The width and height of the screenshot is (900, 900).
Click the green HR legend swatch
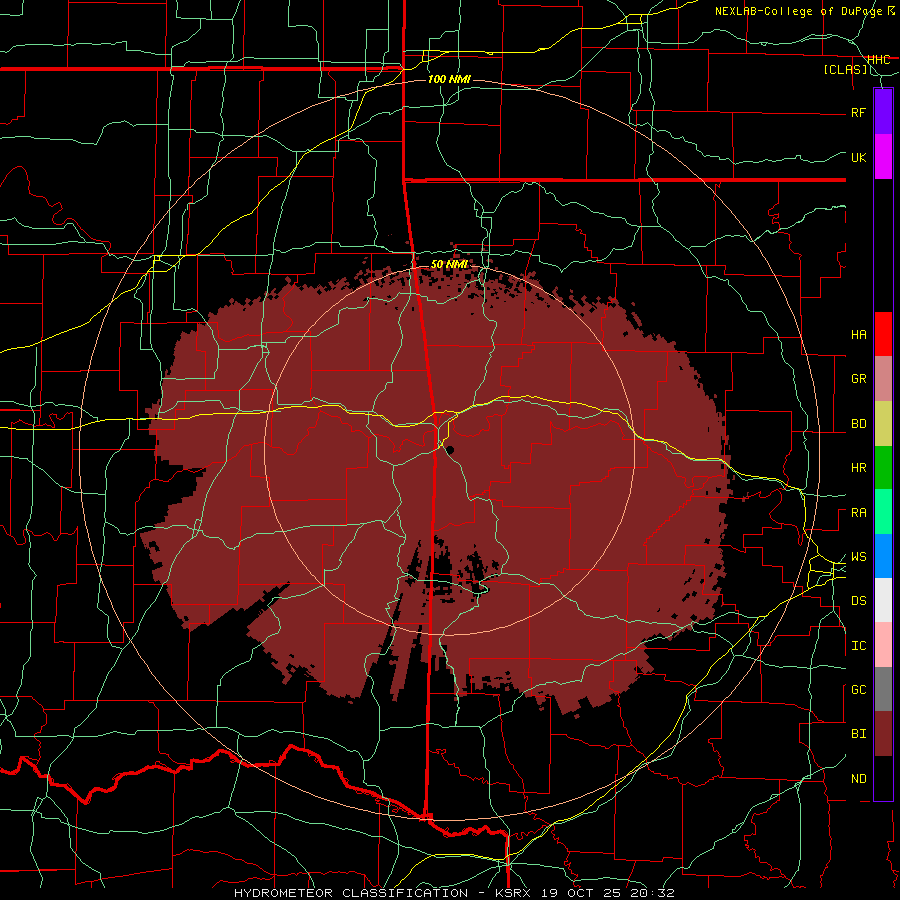(883, 468)
